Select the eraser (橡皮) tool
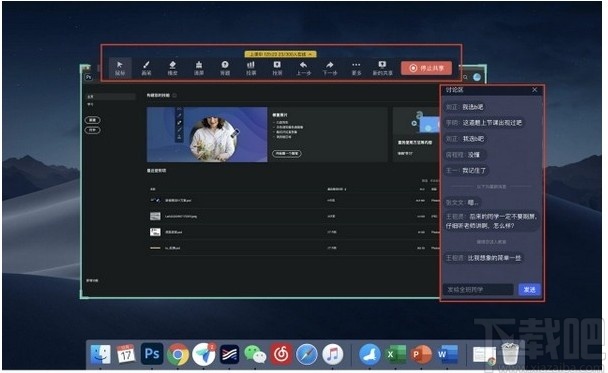Screen dimensions: 608x373 click(x=173, y=68)
